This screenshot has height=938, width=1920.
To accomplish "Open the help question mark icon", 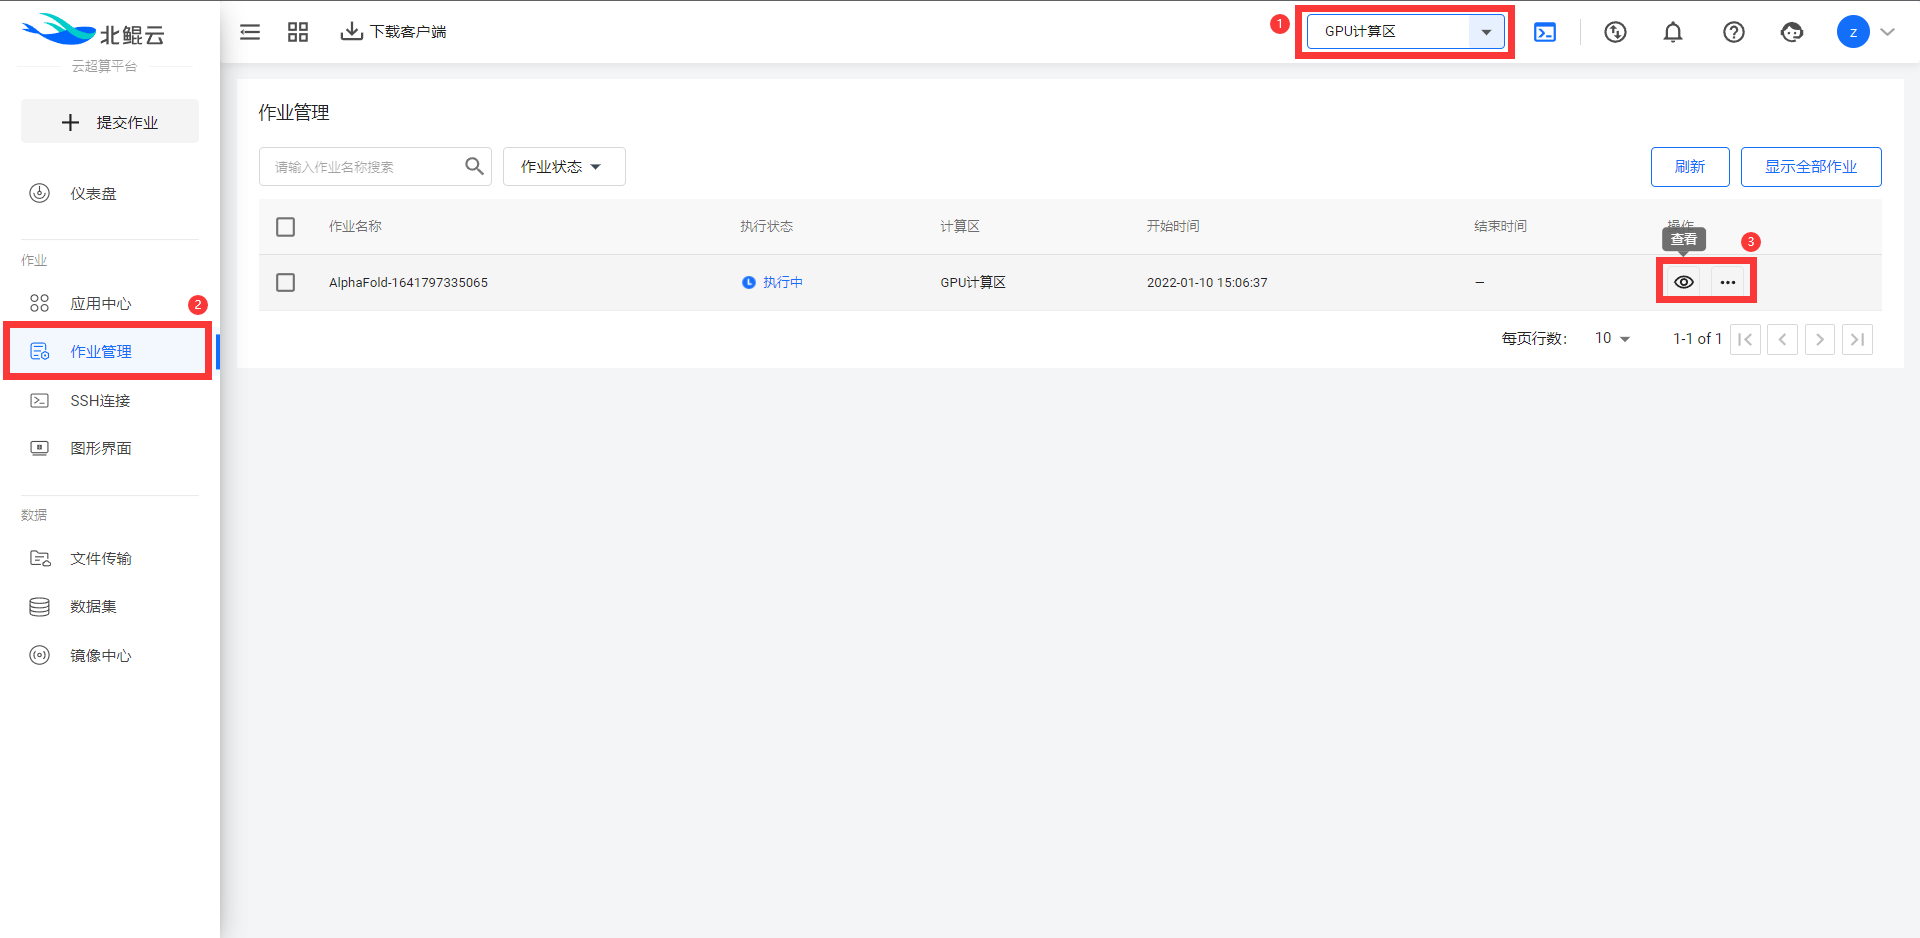I will pyautogui.click(x=1734, y=32).
